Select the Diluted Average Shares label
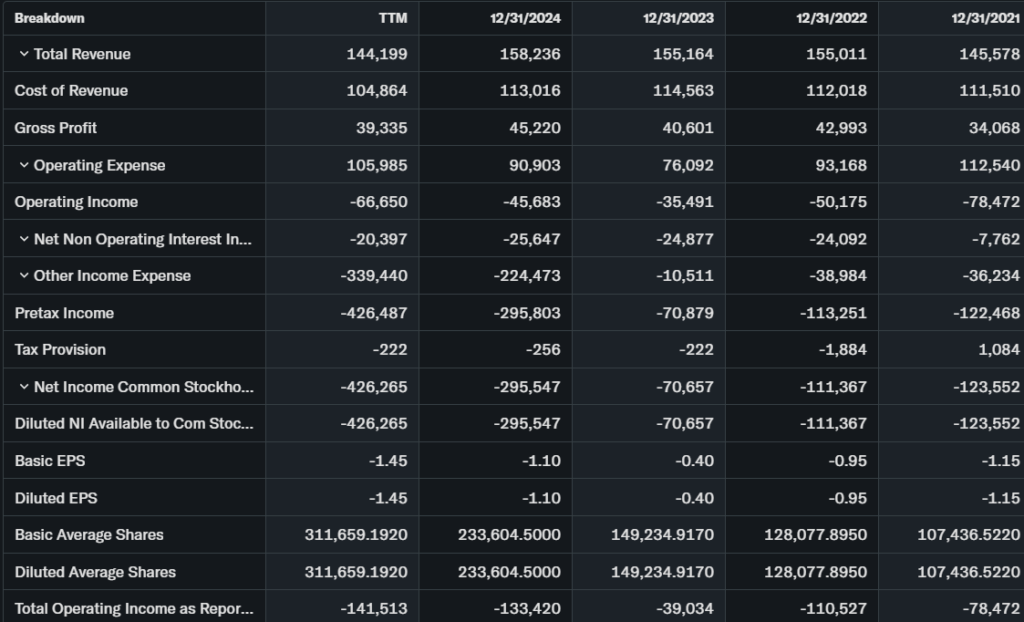 tap(95, 572)
